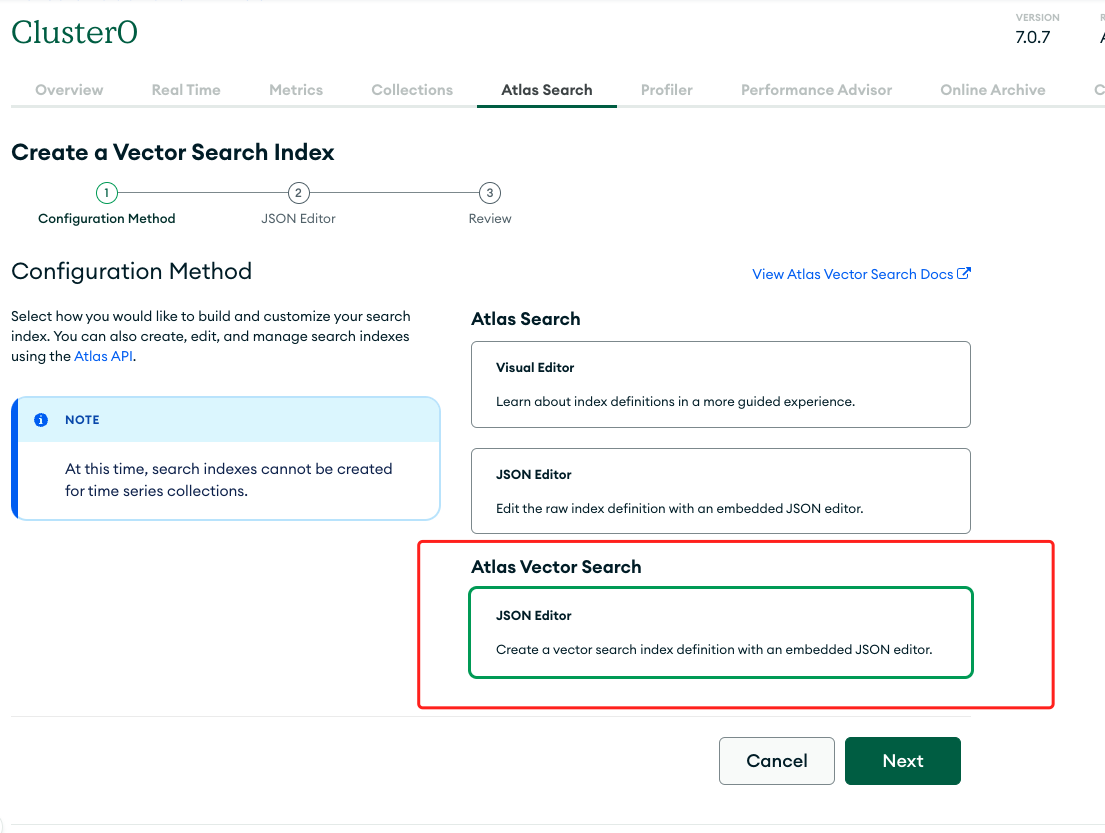Image resolution: width=1105 pixels, height=833 pixels.
Task: Click step 1 Configuration Method circle
Action: point(107,193)
